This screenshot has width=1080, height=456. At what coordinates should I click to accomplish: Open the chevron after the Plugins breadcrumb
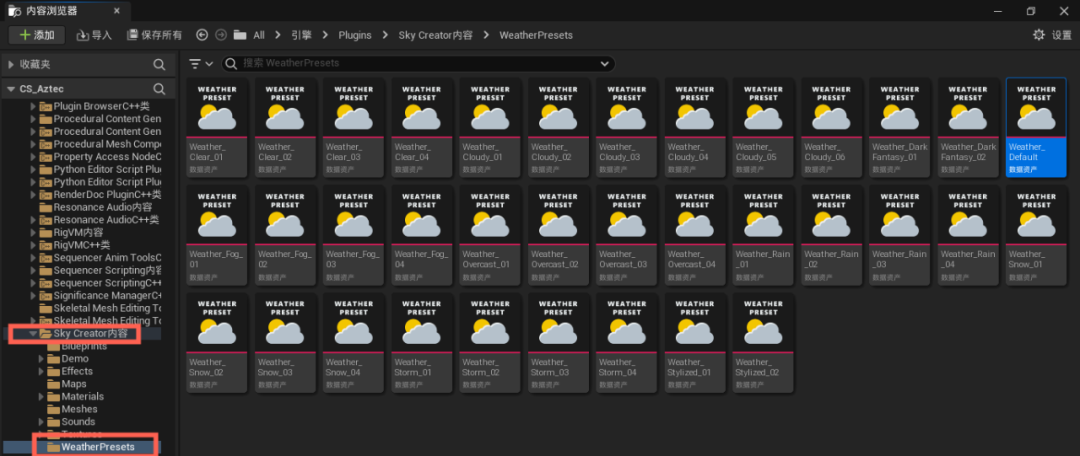385,35
